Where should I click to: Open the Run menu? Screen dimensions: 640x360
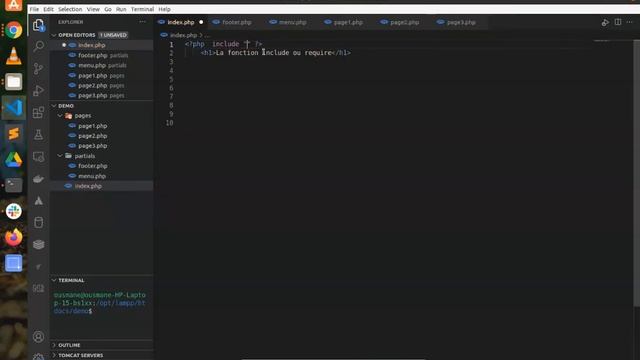click(x=121, y=9)
